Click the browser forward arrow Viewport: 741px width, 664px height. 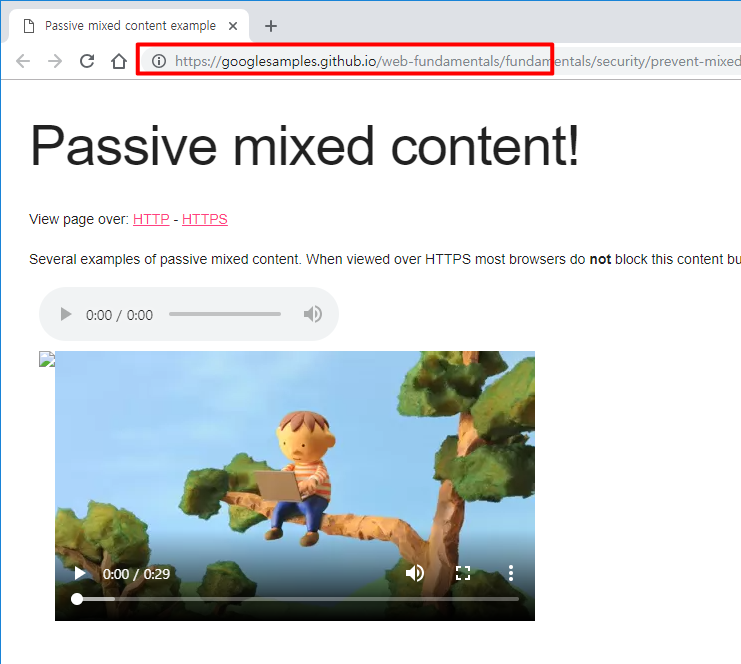pyautogui.click(x=55, y=61)
